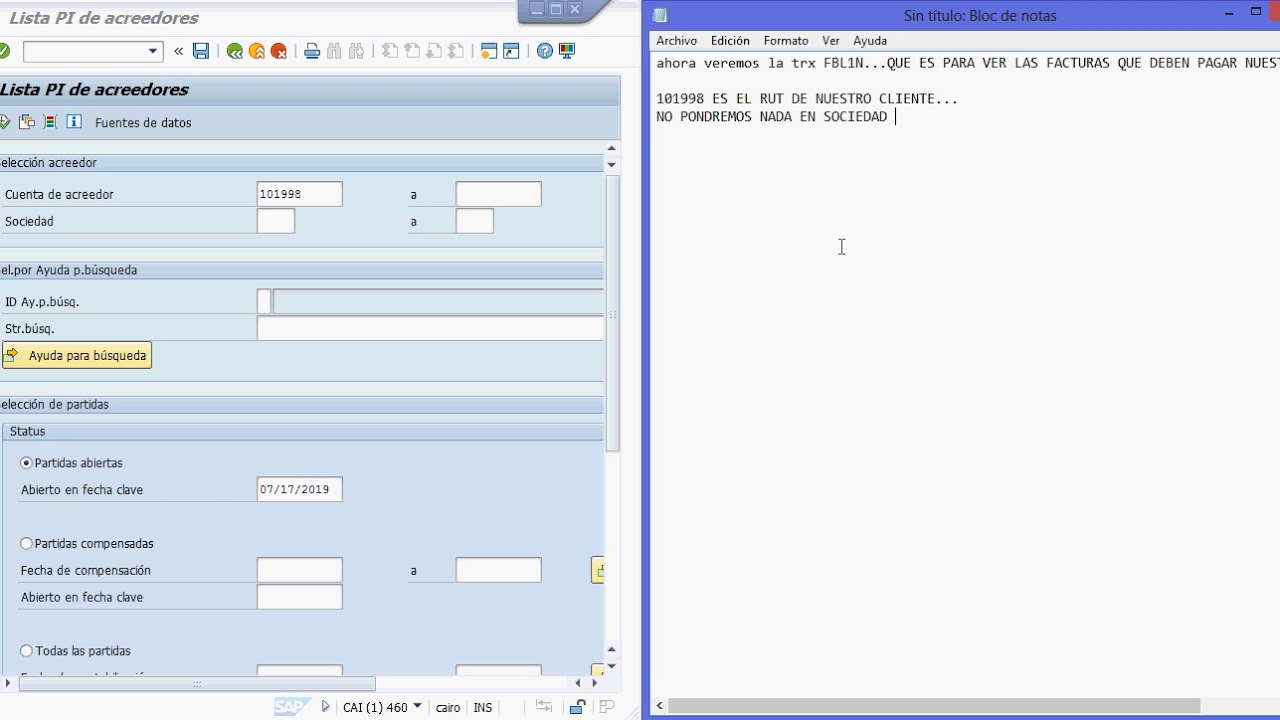
Task: Click the green Back icon
Action: coord(235,51)
